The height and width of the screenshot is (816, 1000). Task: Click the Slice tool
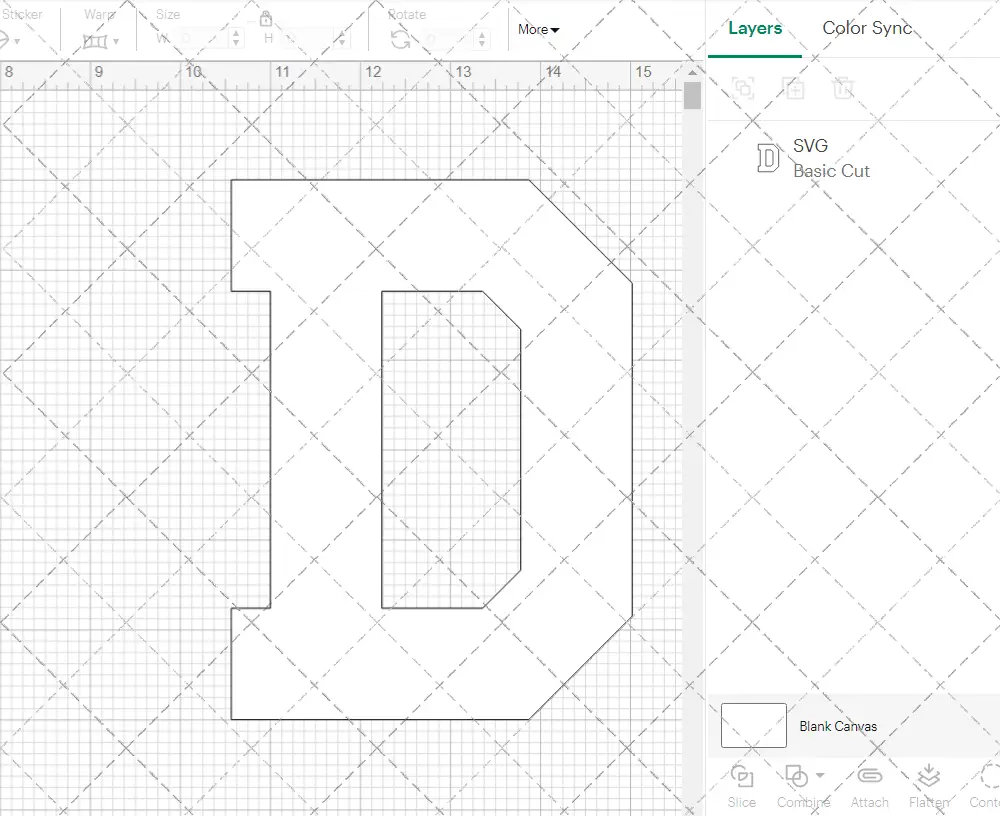coord(742,787)
